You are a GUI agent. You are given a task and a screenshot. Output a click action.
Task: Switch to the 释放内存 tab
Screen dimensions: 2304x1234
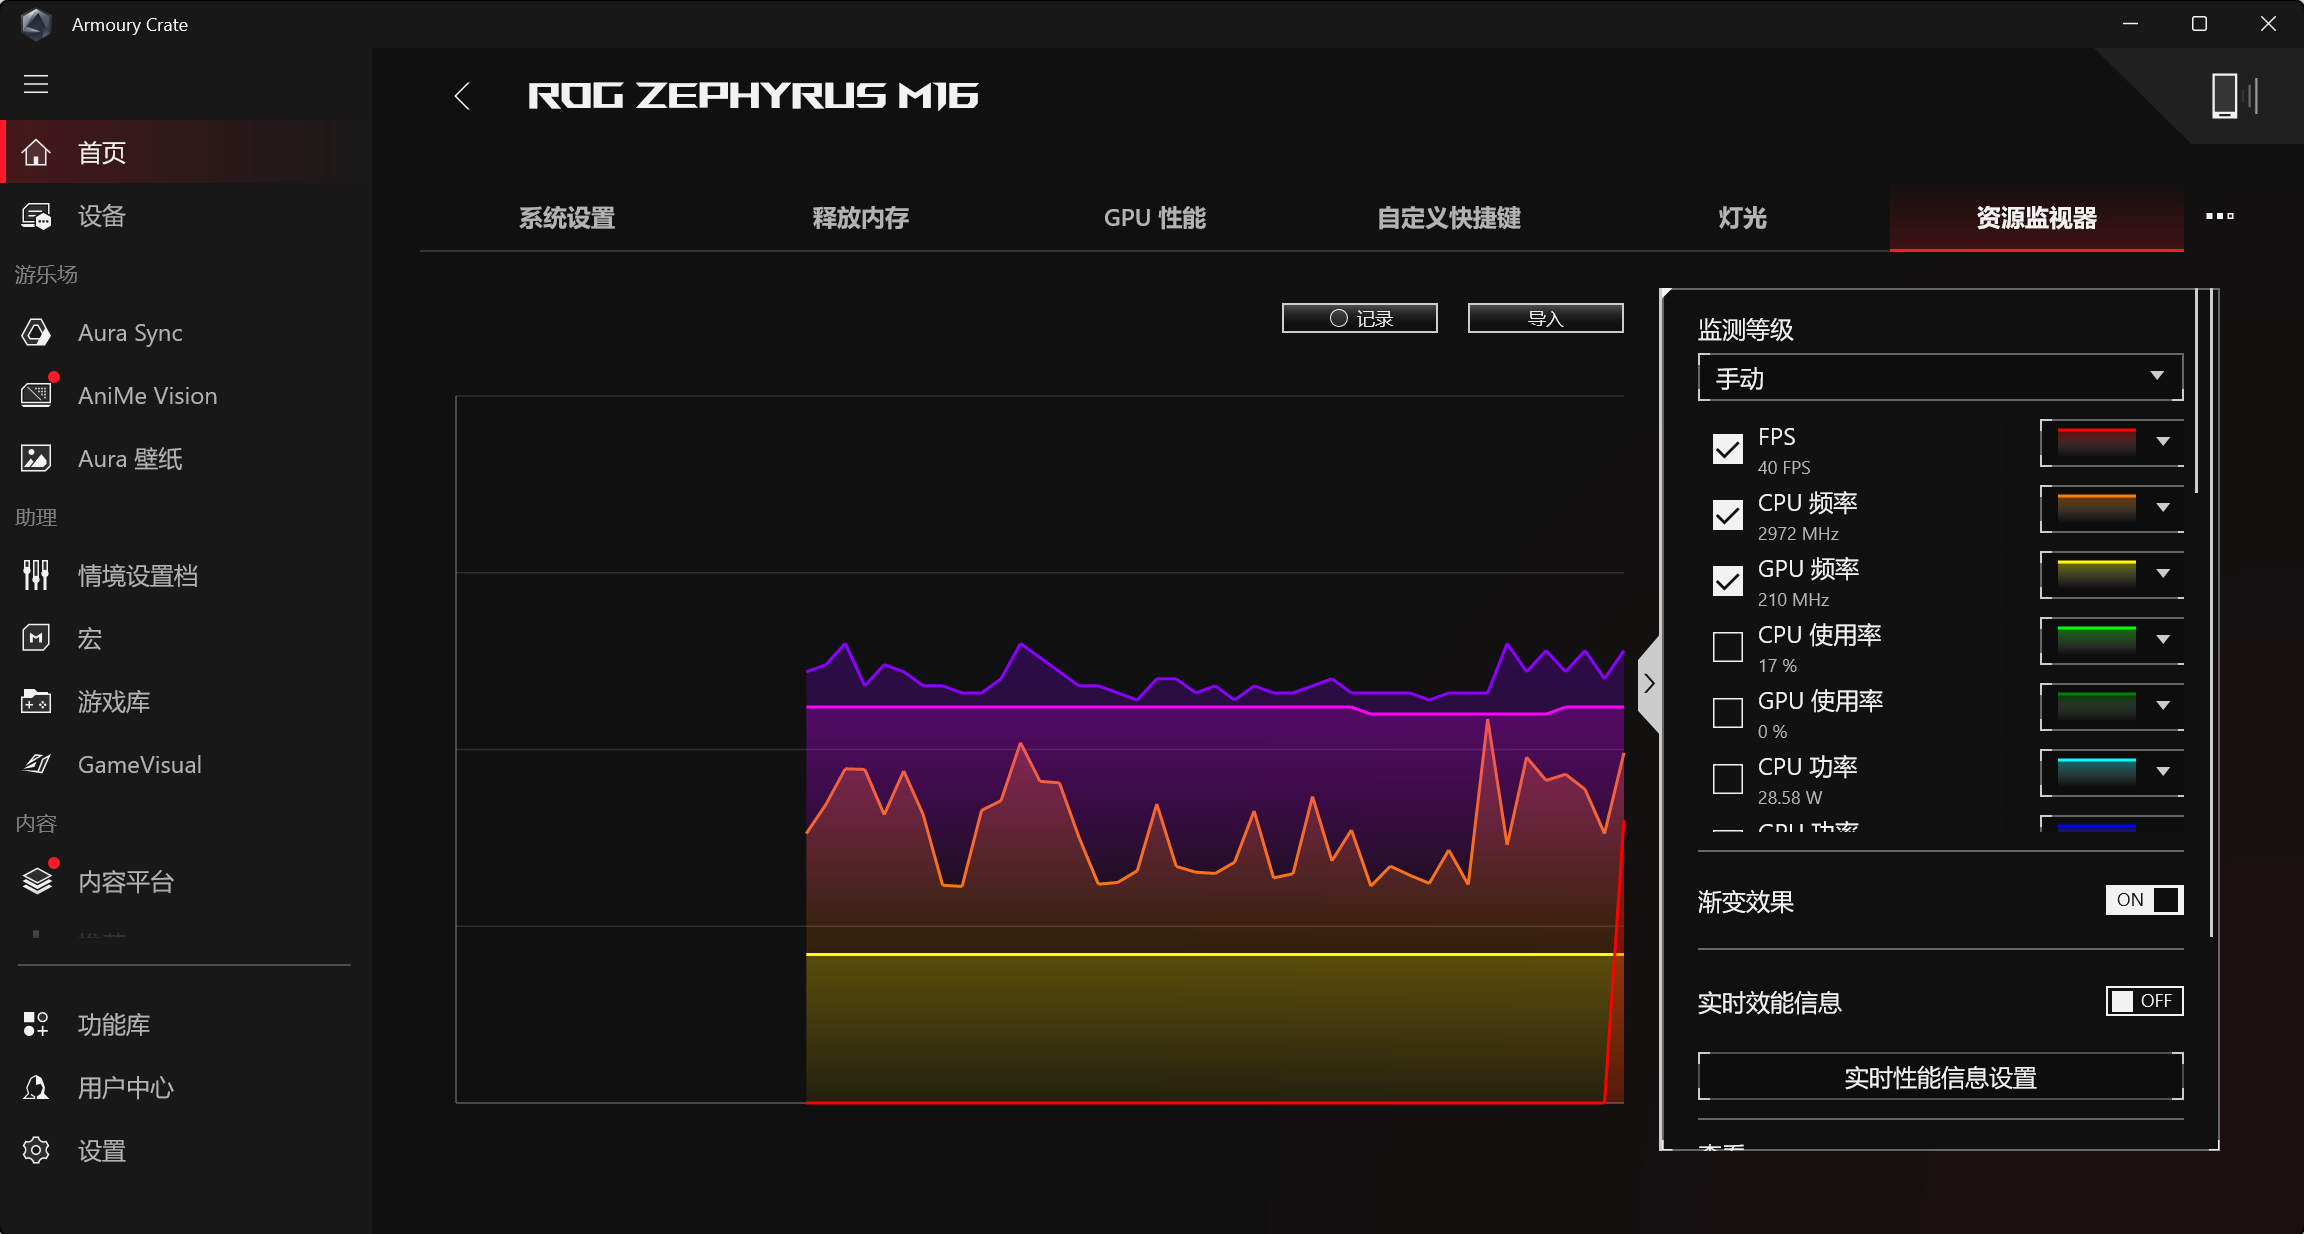pos(861,218)
